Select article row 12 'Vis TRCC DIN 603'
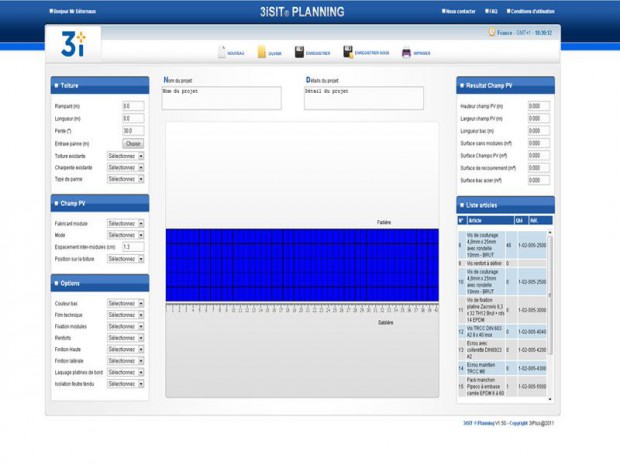The image size is (620, 465). [502, 331]
